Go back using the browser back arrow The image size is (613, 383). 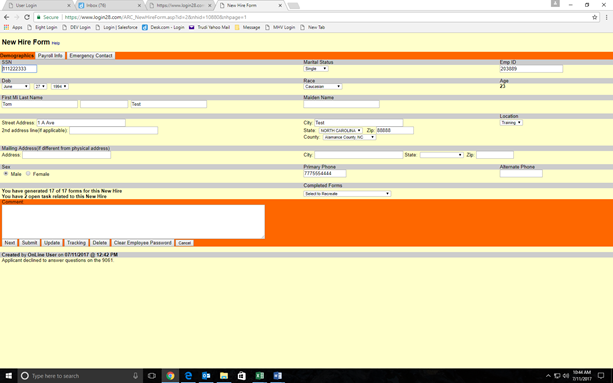pos(6,17)
